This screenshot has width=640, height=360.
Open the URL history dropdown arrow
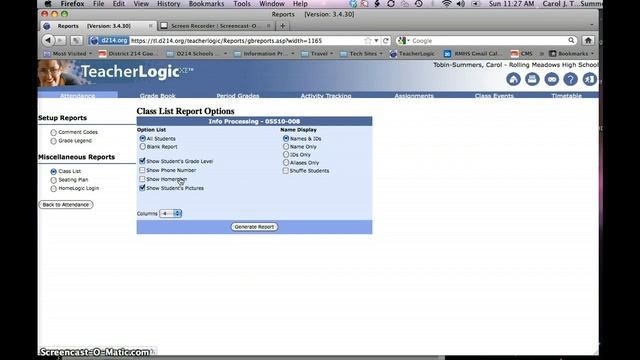click(x=376, y=41)
